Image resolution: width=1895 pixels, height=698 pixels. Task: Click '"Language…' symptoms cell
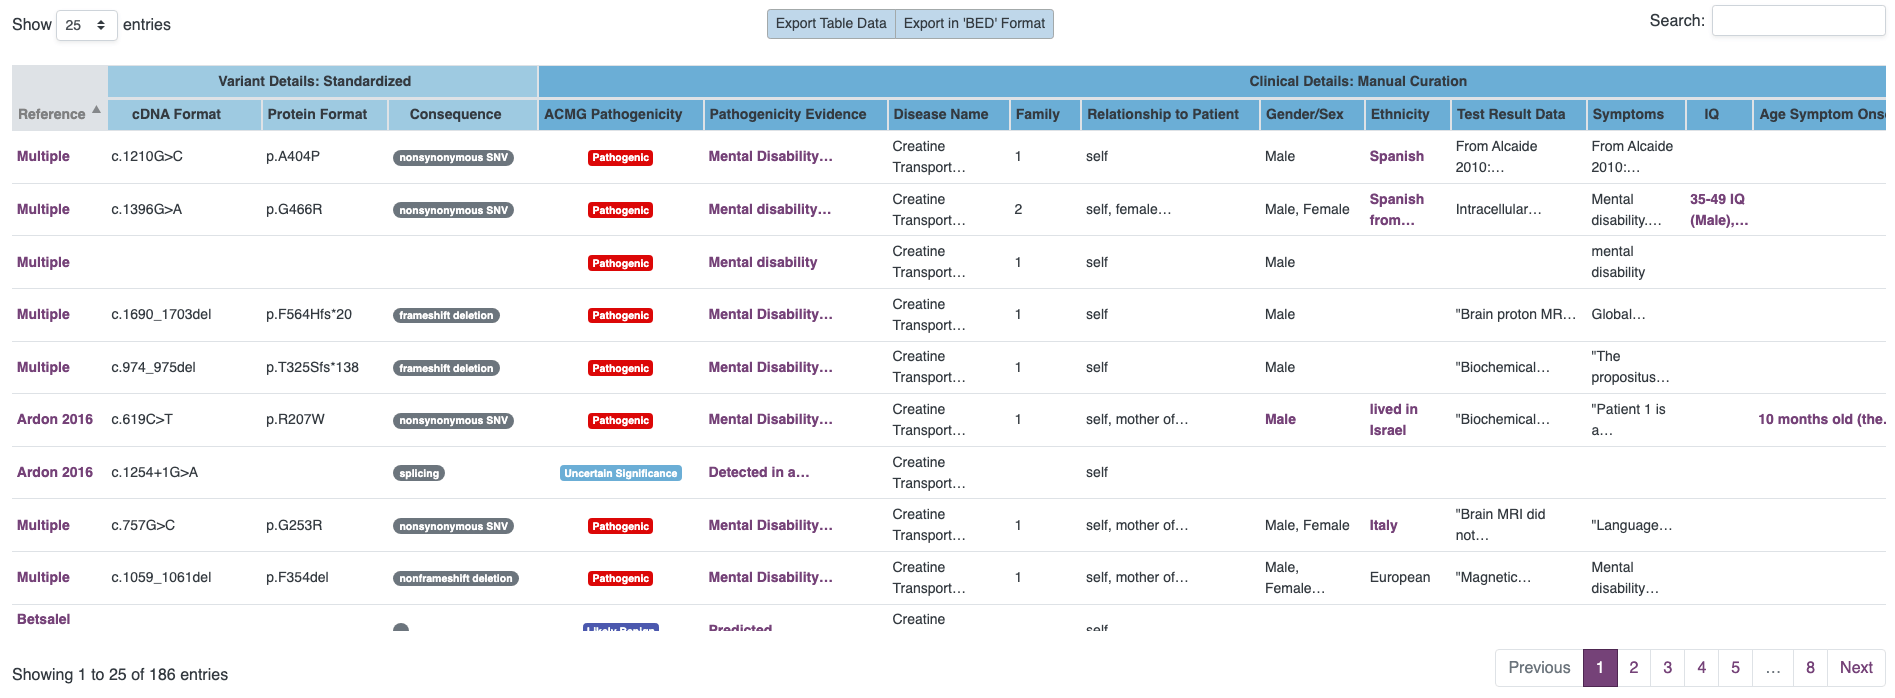pyautogui.click(x=1631, y=525)
